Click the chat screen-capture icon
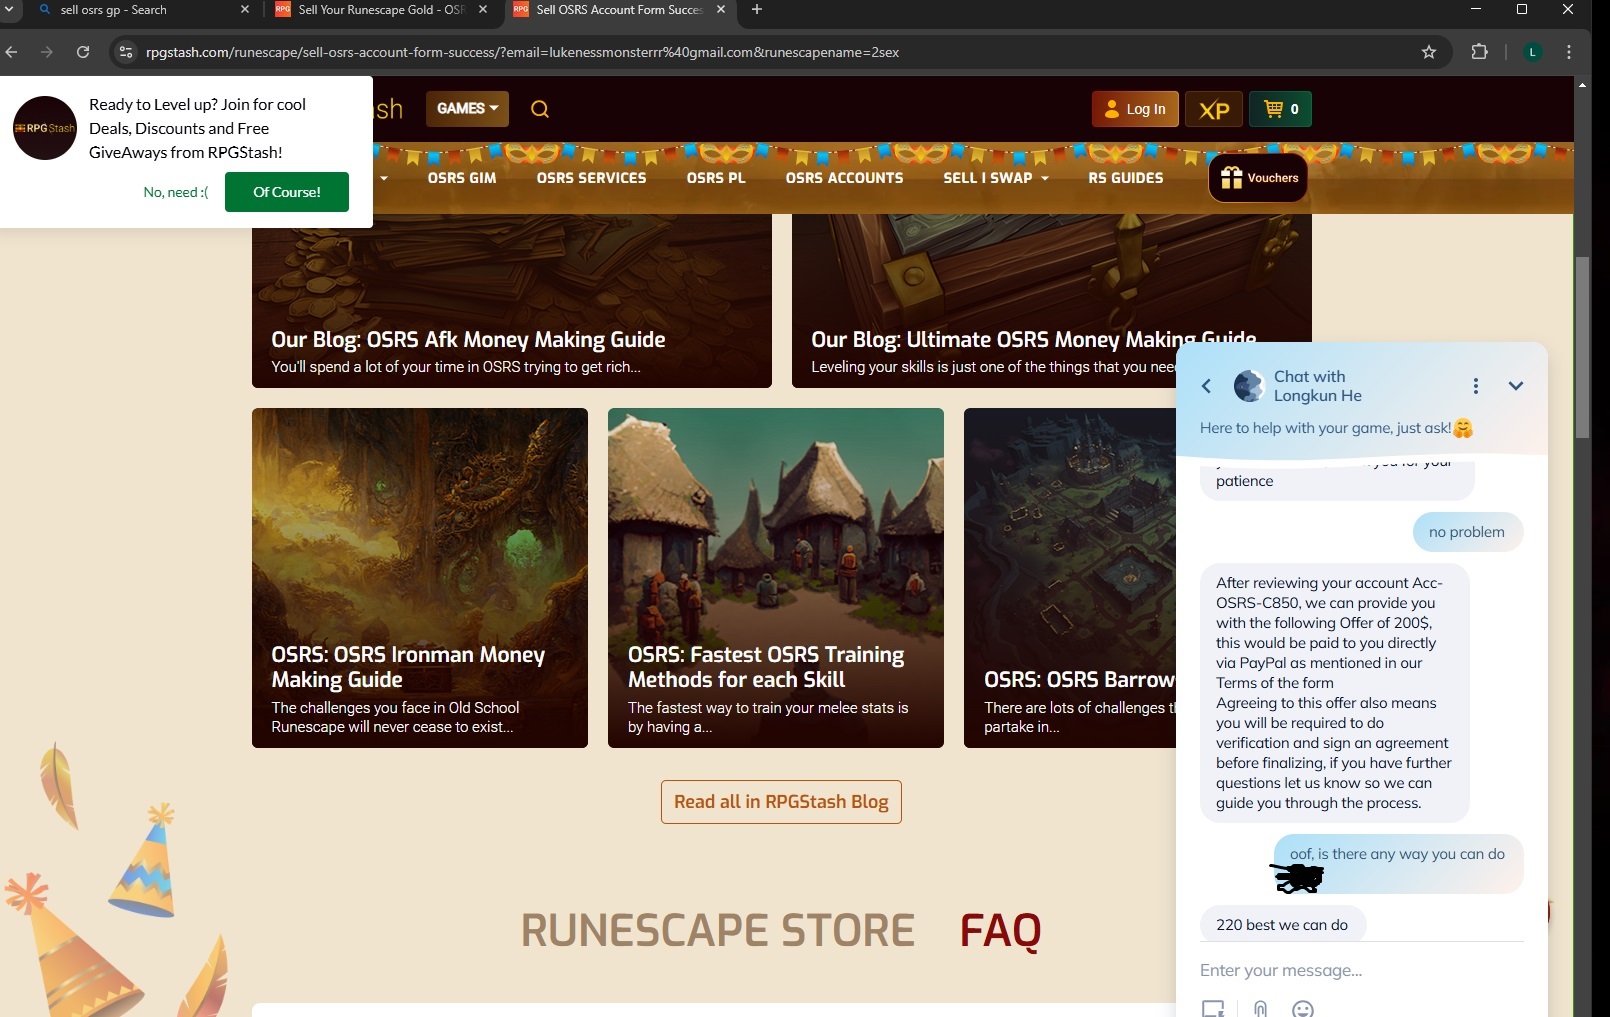 [1213, 1008]
